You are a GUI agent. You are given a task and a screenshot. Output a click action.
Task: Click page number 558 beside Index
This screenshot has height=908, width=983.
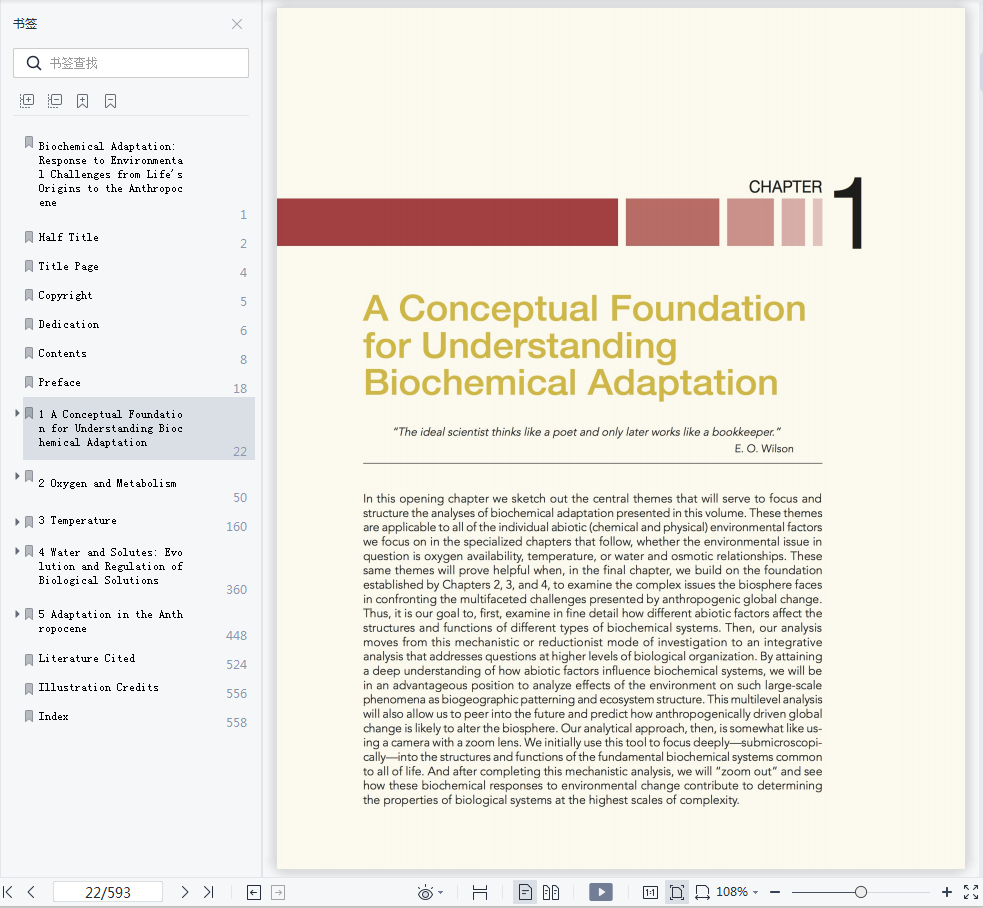pos(236,722)
